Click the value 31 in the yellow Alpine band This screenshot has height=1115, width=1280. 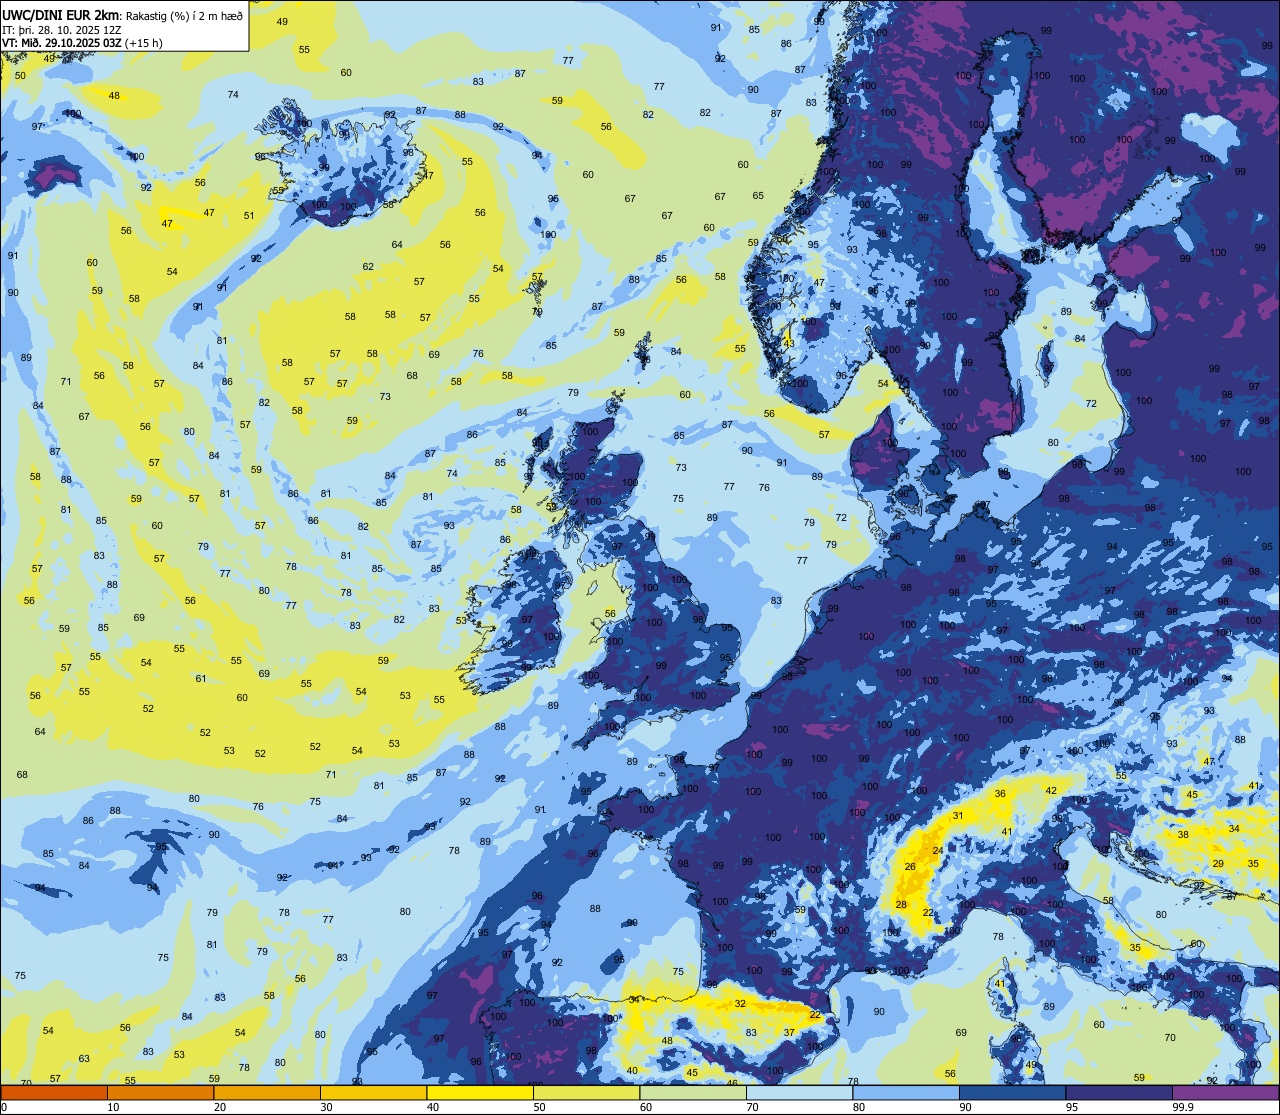pyautogui.click(x=958, y=816)
